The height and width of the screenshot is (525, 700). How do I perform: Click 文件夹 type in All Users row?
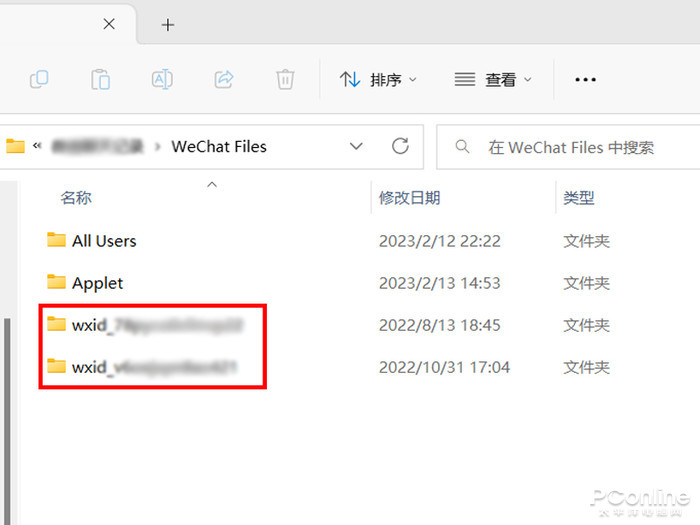coord(586,242)
